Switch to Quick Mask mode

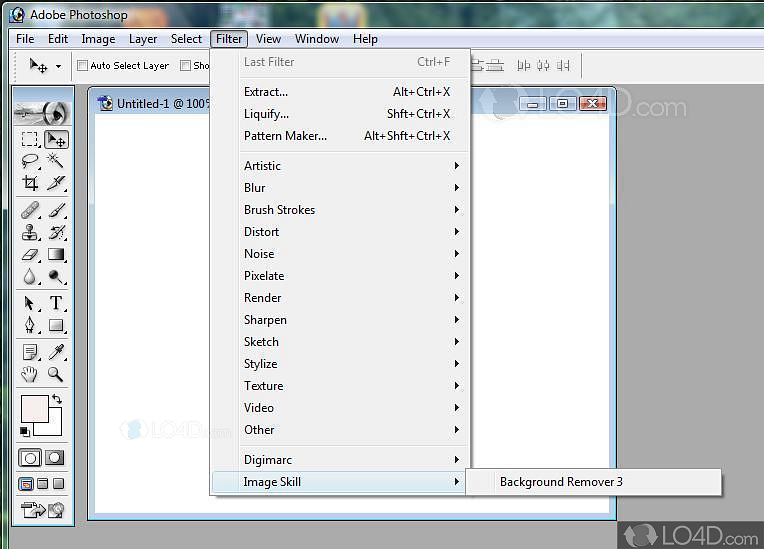[x=55, y=458]
